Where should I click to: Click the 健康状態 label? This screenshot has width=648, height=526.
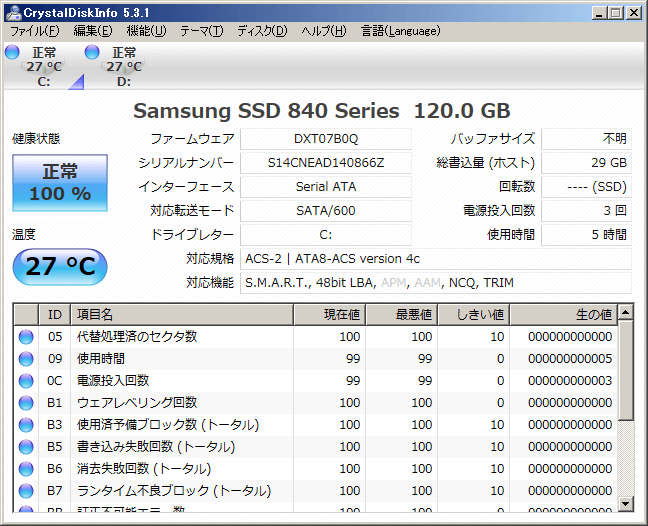click(x=36, y=139)
